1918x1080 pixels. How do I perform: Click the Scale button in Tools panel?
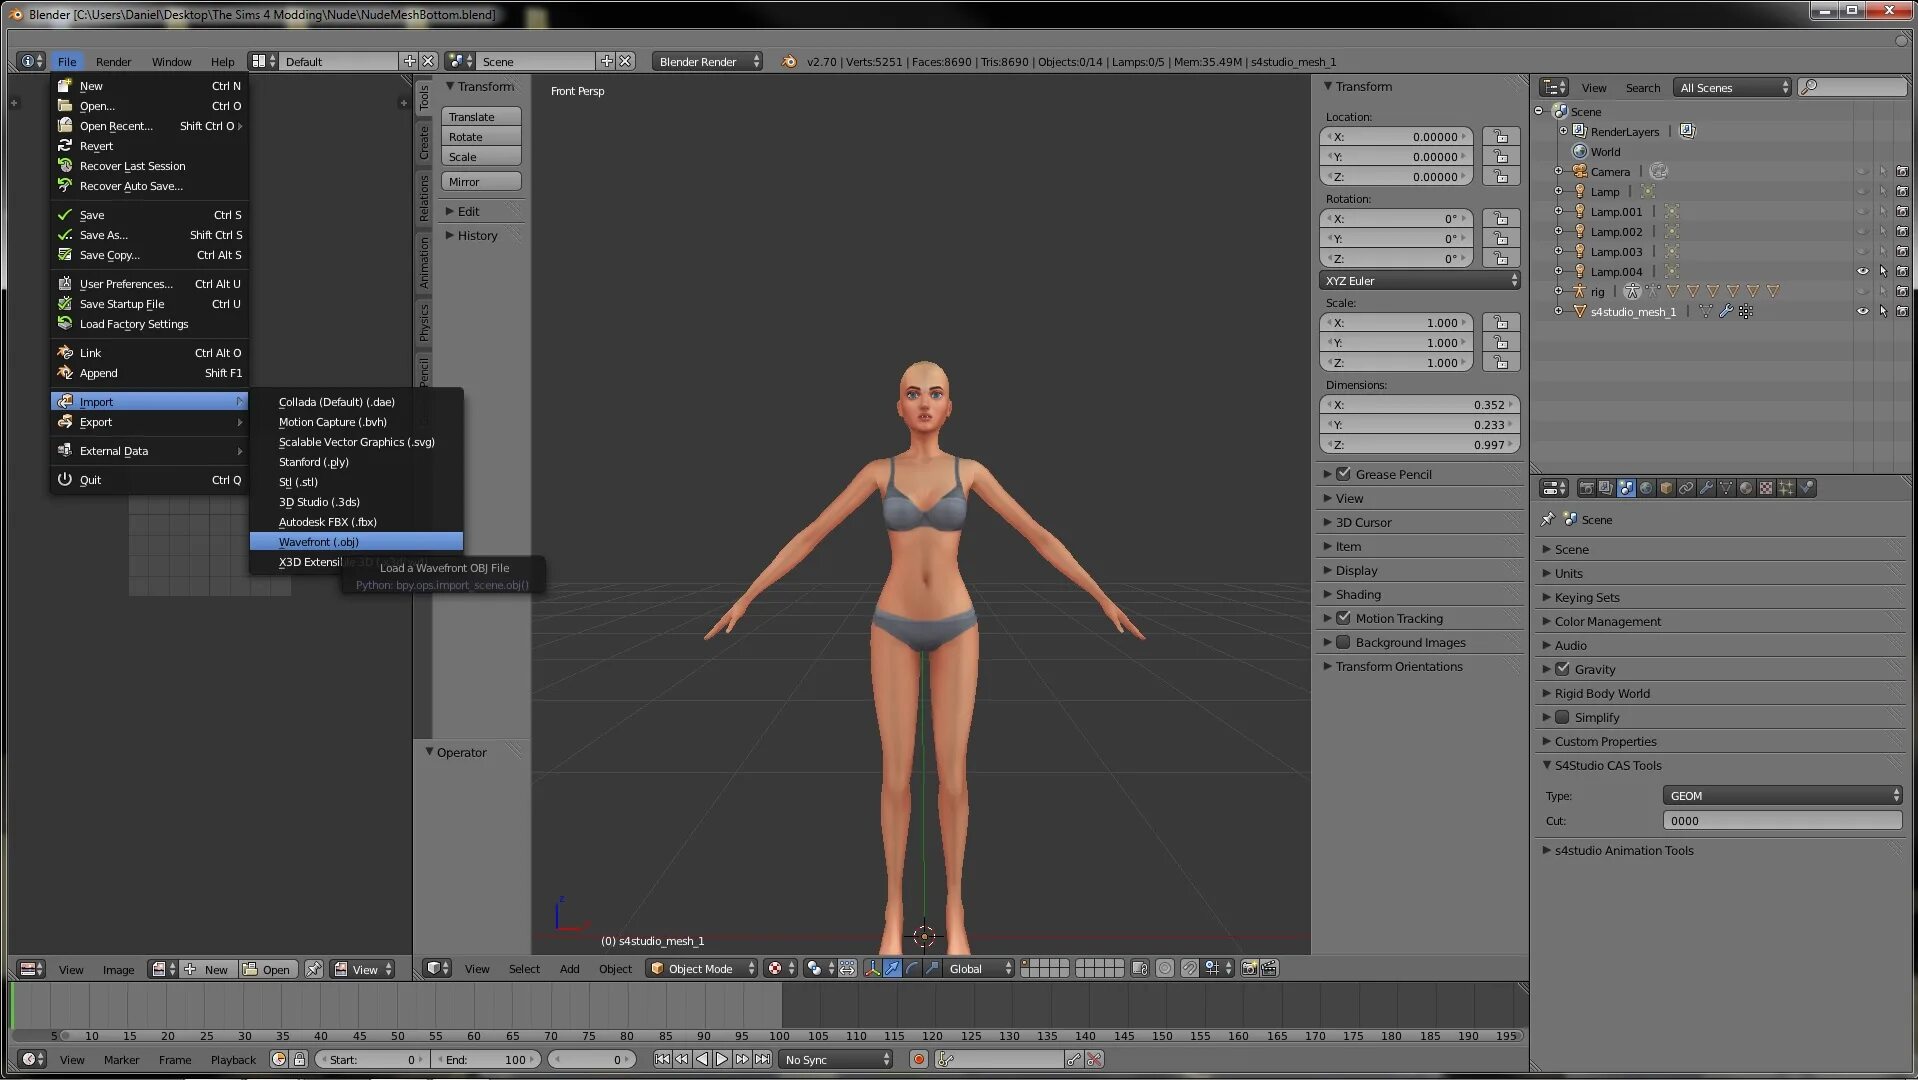tap(481, 156)
